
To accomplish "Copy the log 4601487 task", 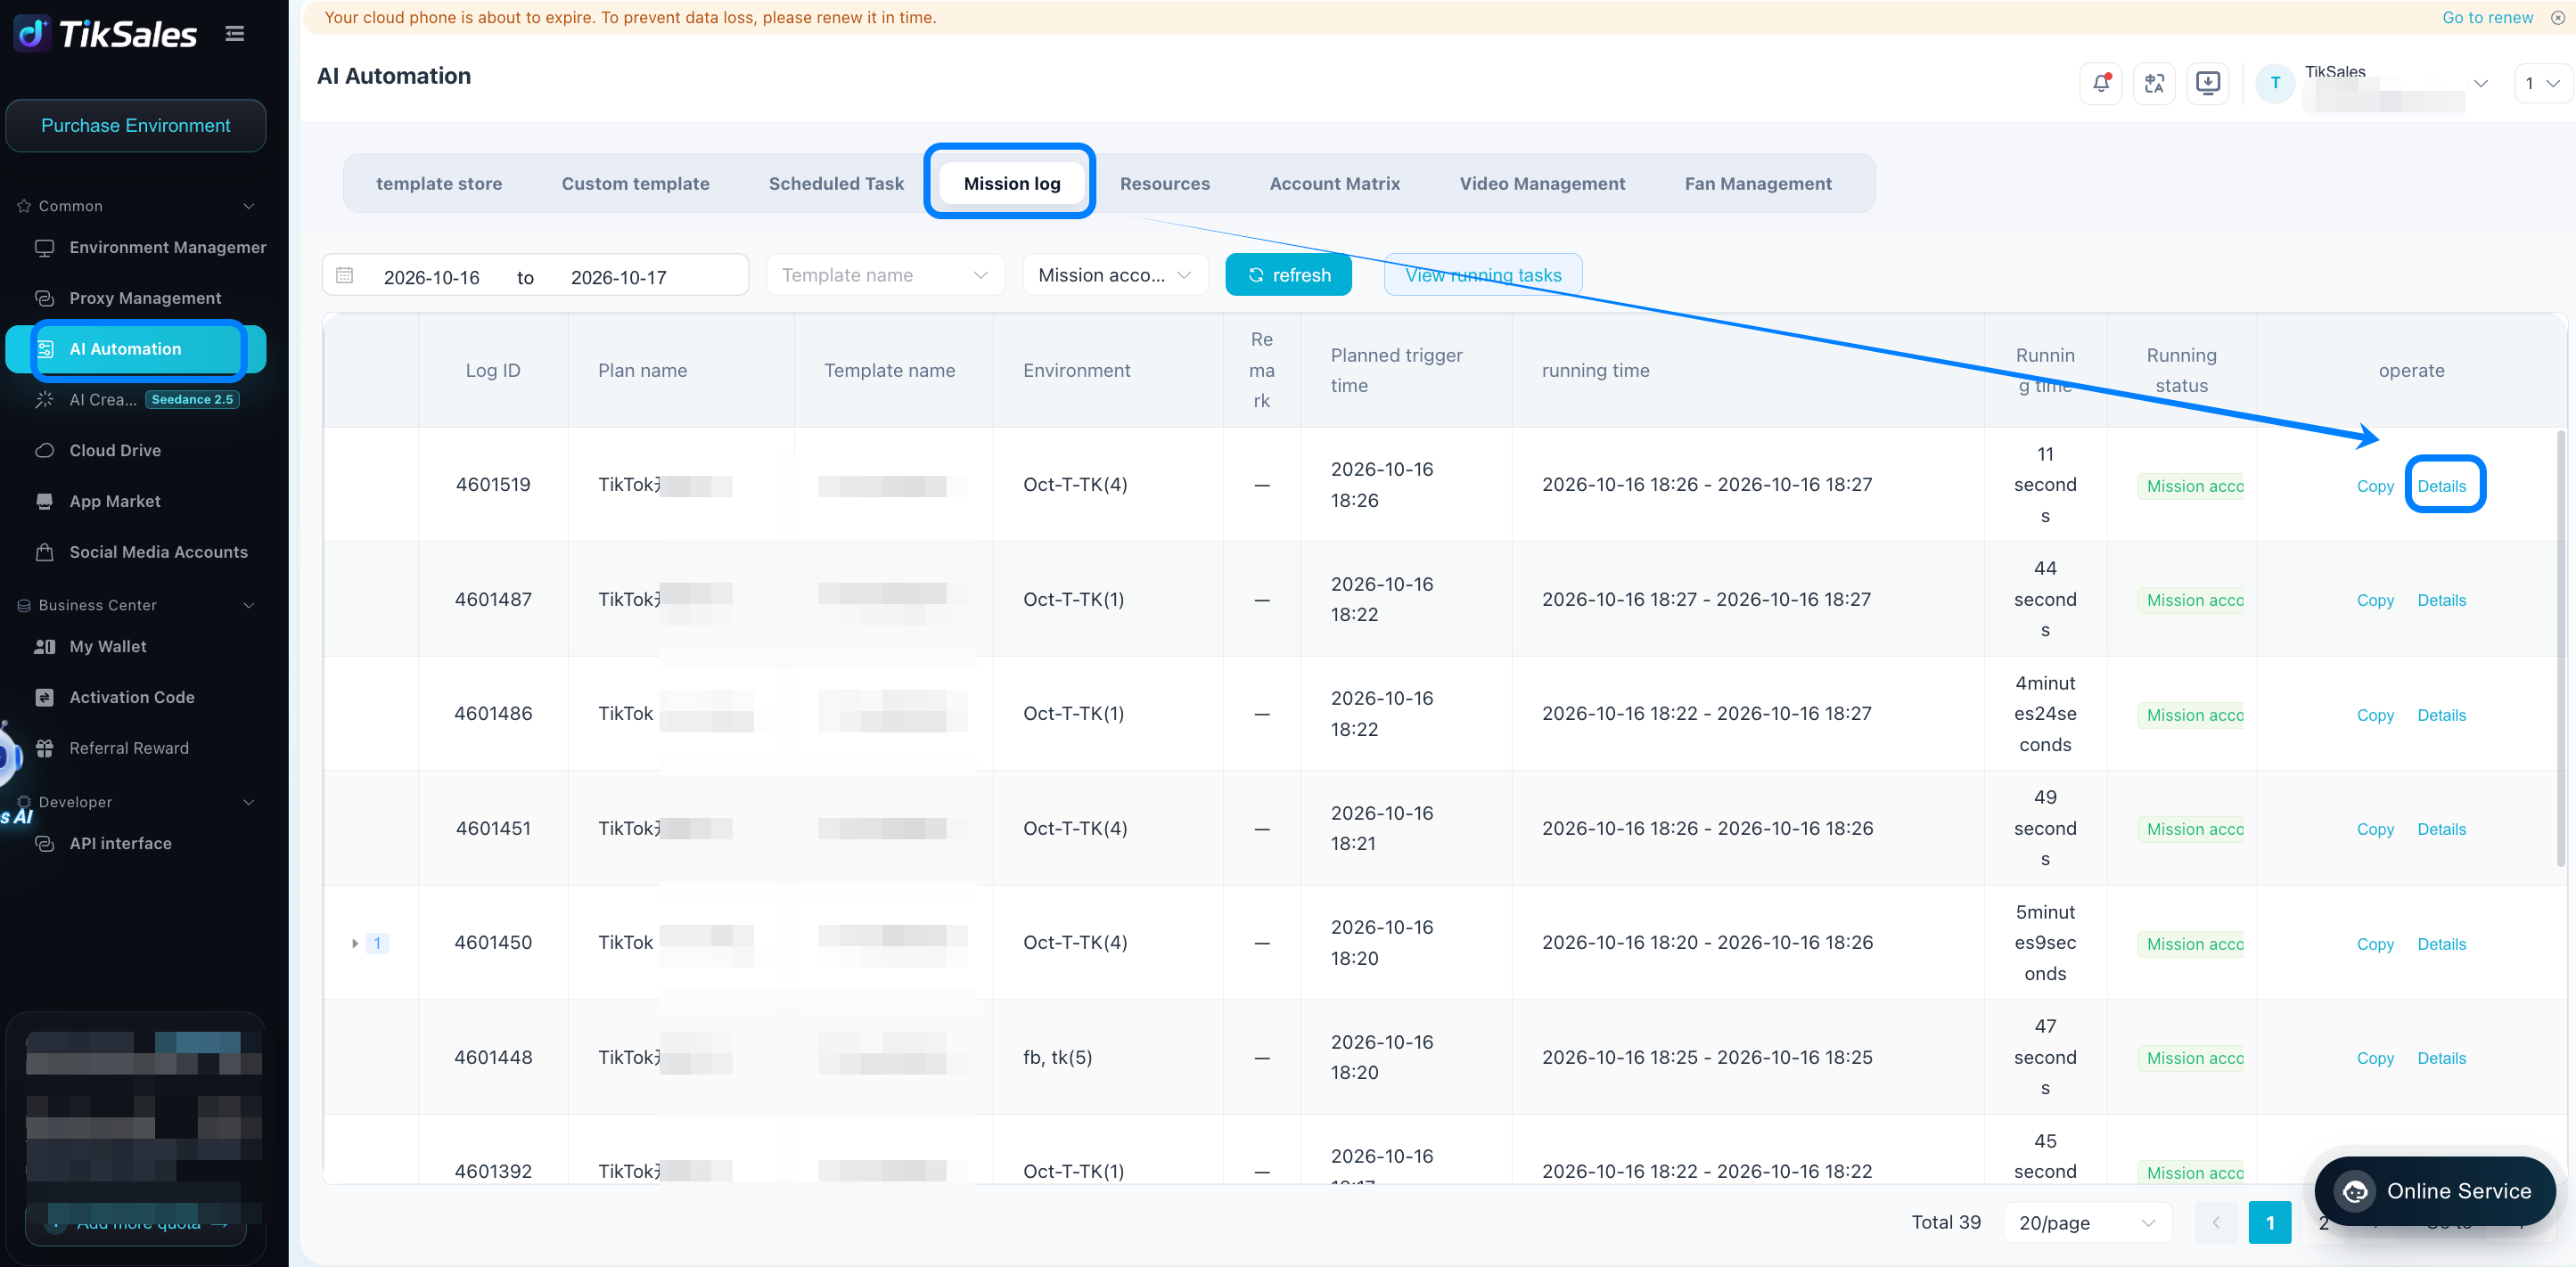I will [2374, 600].
